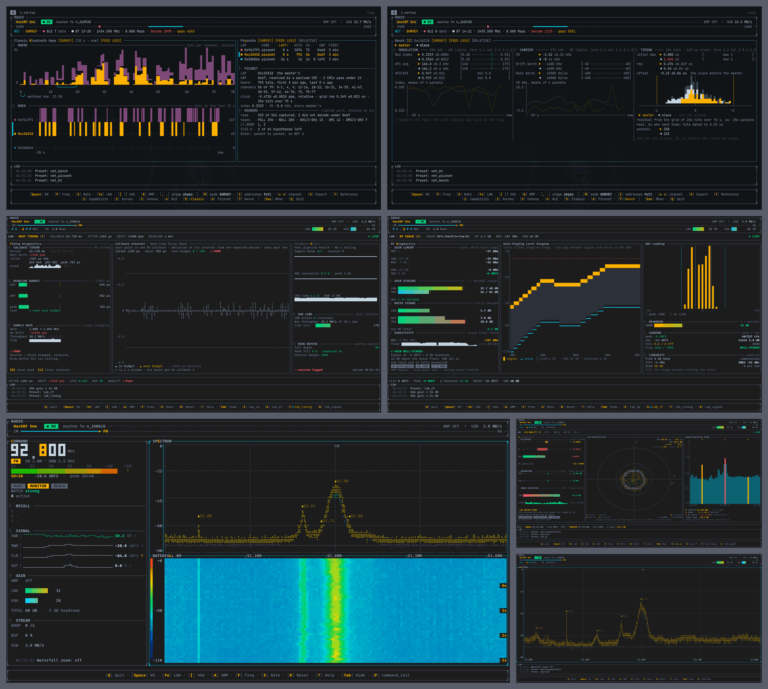Collapse the PICONET details section
This screenshot has height=689, width=768.
click(250, 69)
